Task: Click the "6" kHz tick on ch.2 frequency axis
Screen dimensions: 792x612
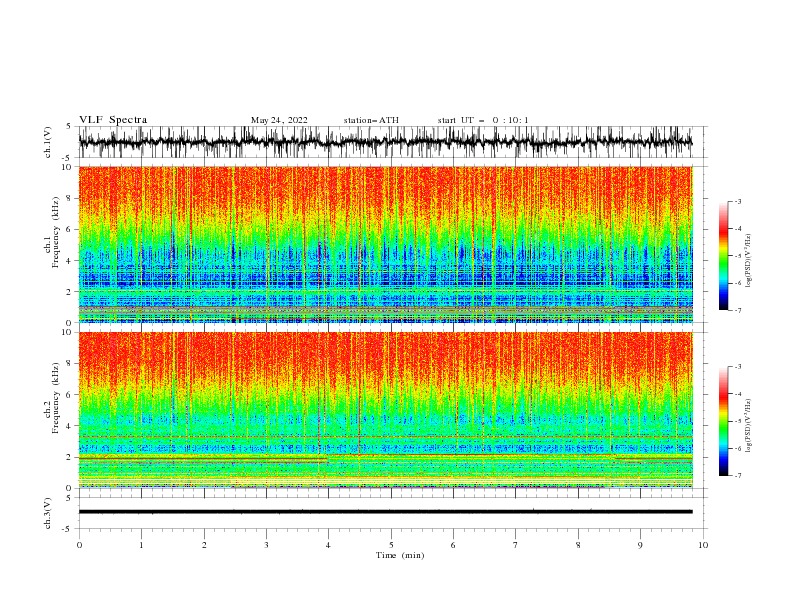Action: 70,395
